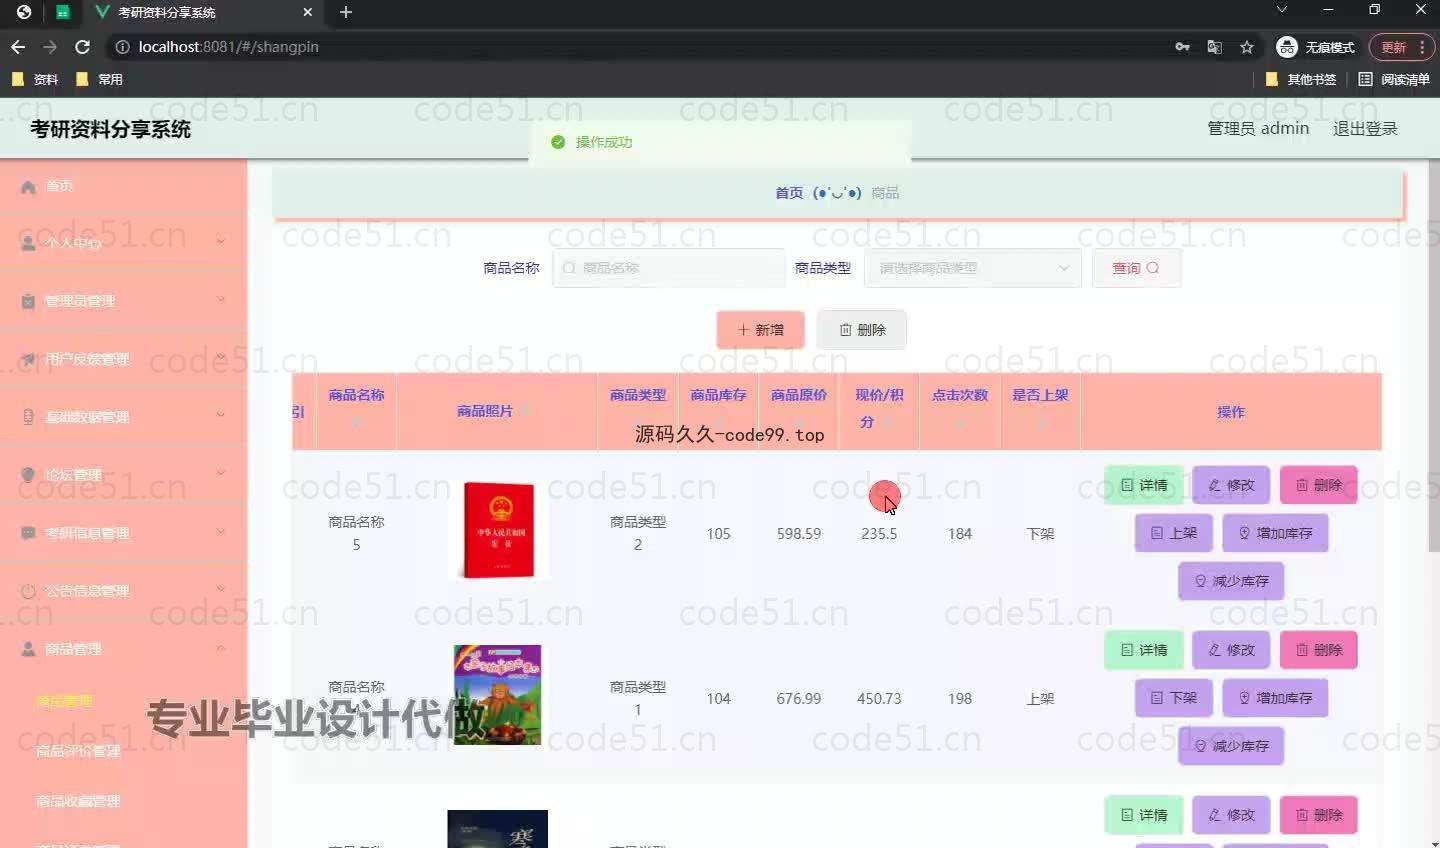1440x848 pixels.
Task: Expand the 论坛管理 menu chevron
Action: pos(221,473)
